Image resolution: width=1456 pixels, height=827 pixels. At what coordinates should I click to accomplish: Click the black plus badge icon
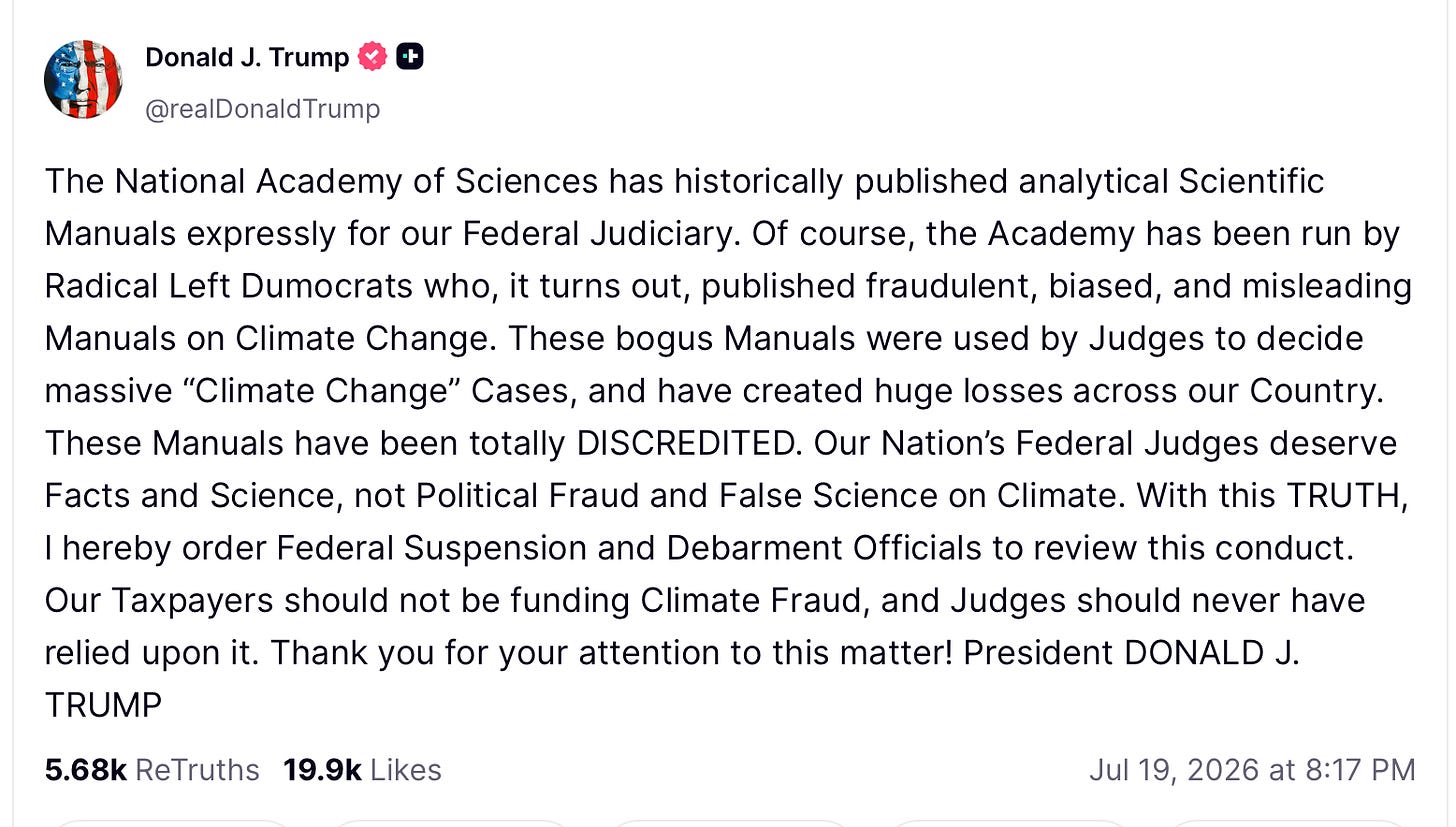click(x=409, y=57)
